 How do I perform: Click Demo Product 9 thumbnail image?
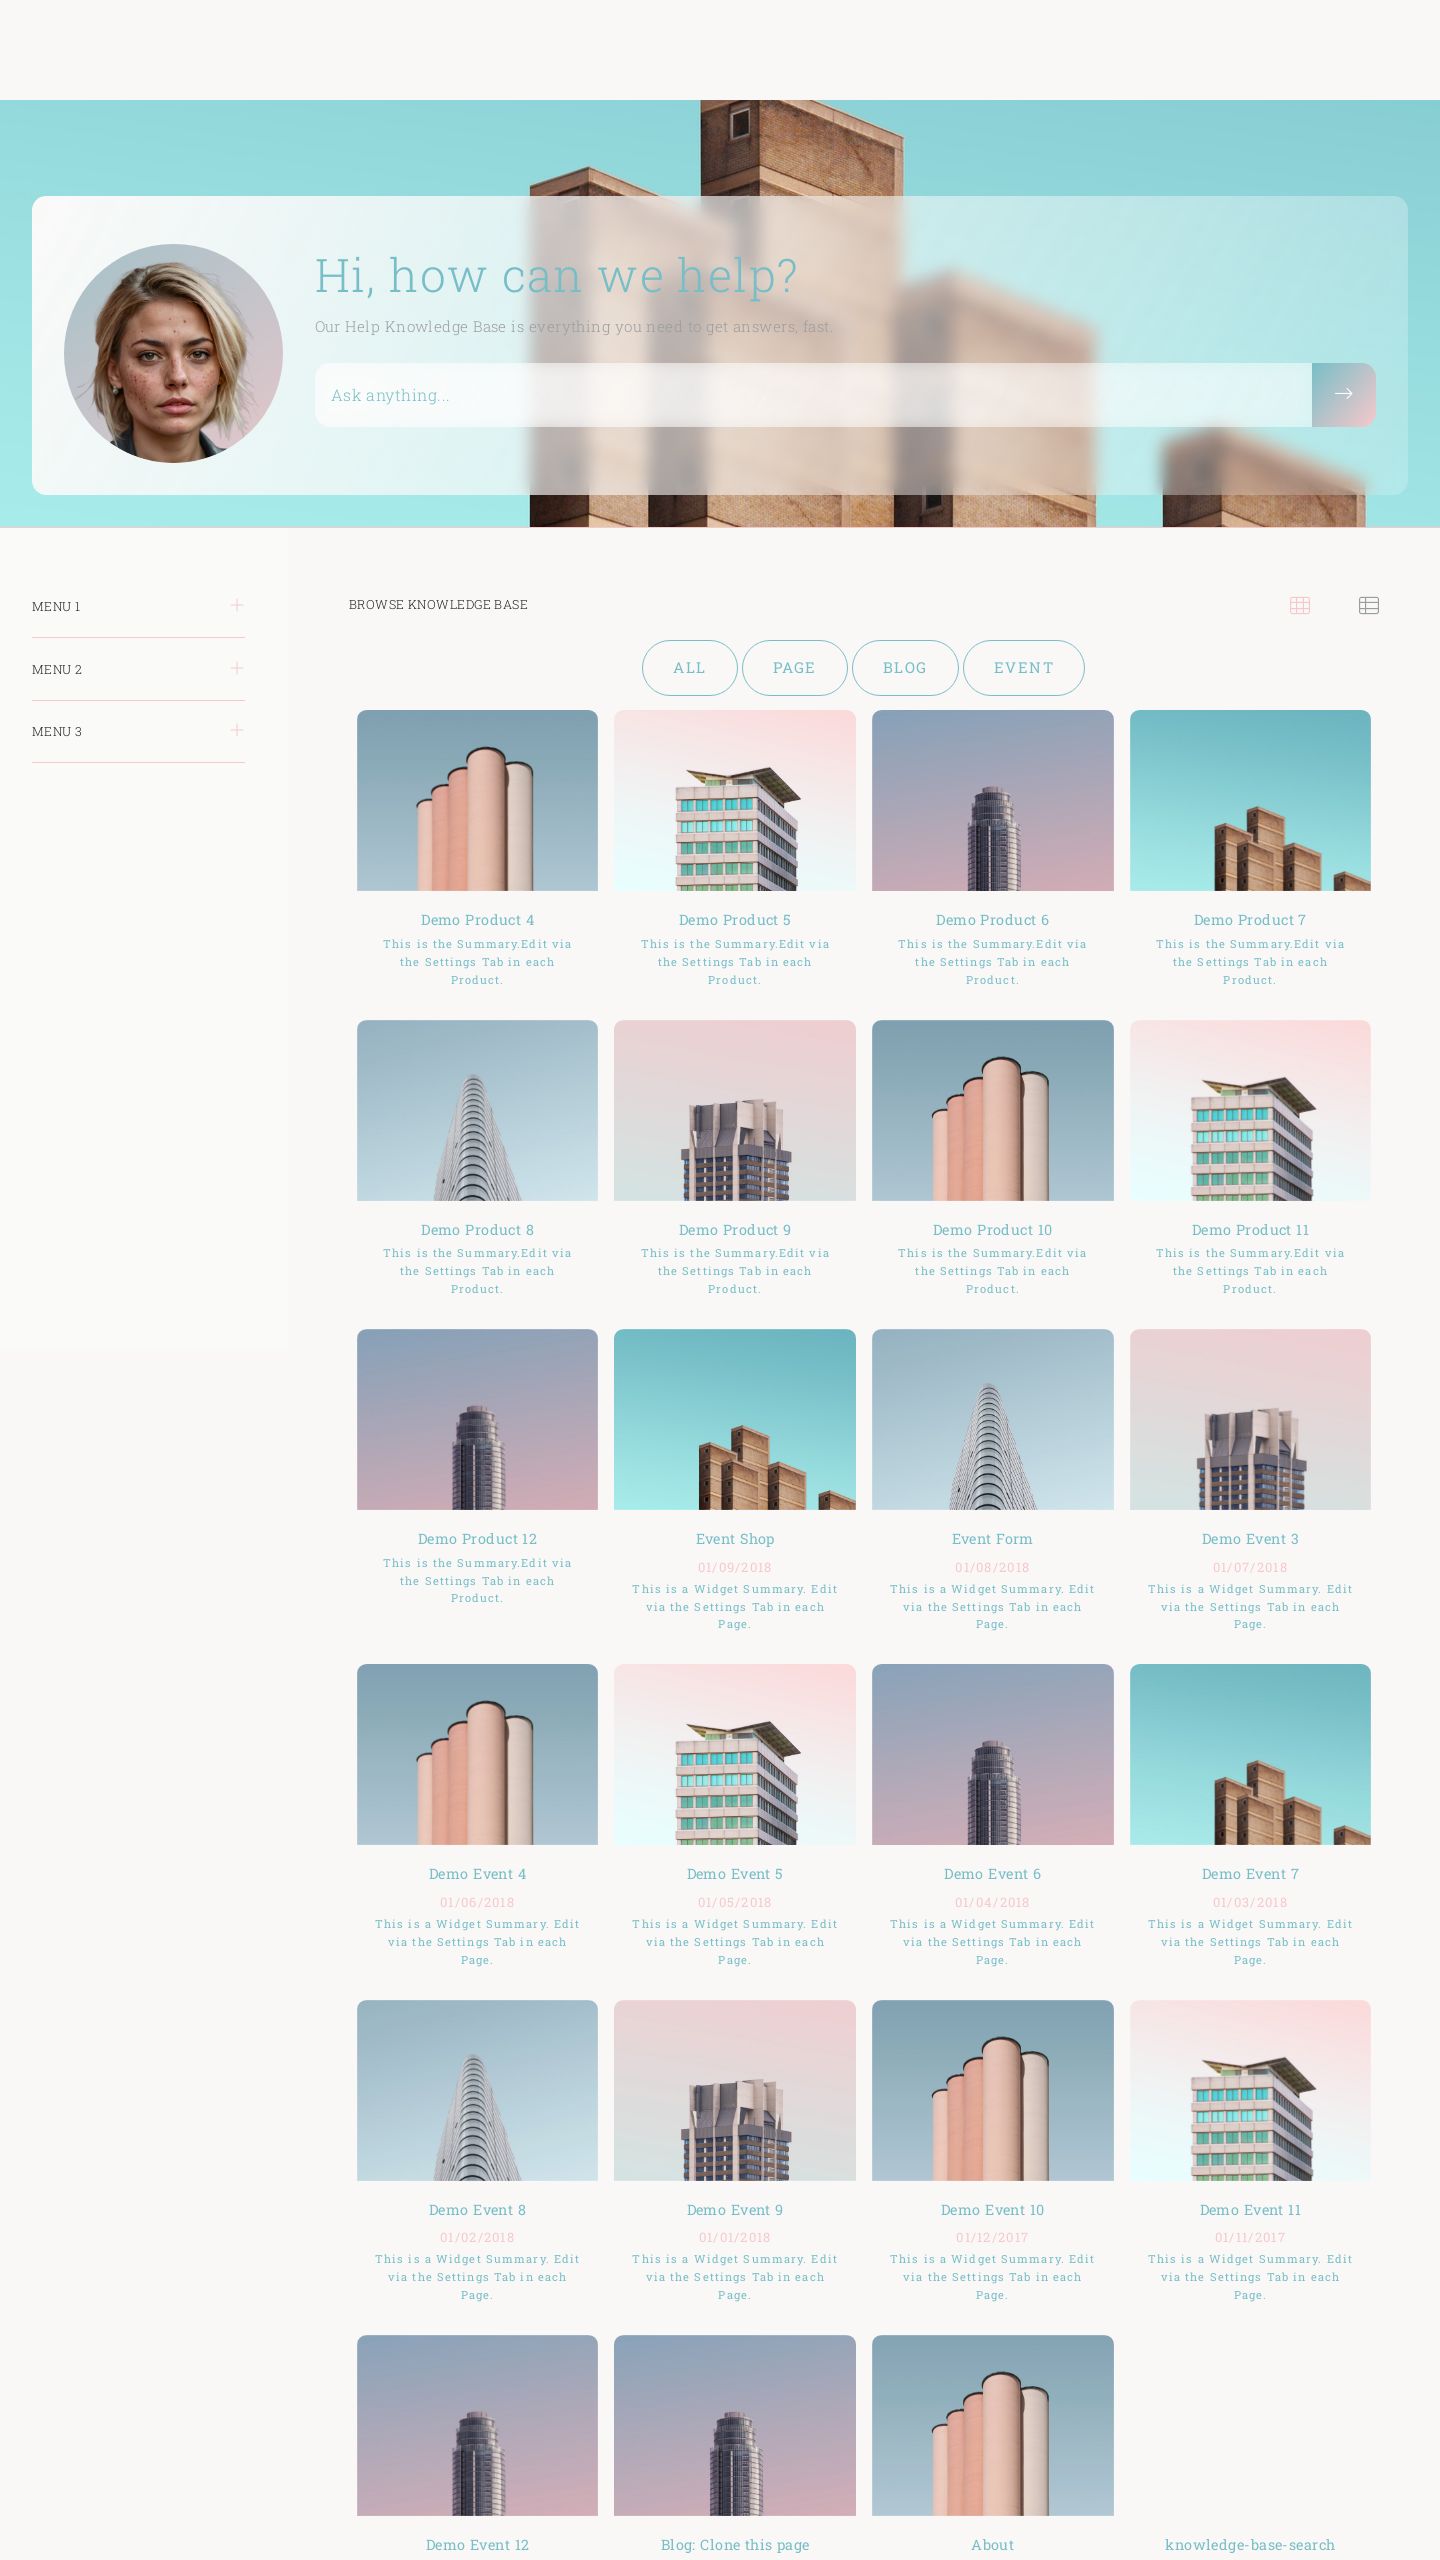click(x=735, y=1110)
